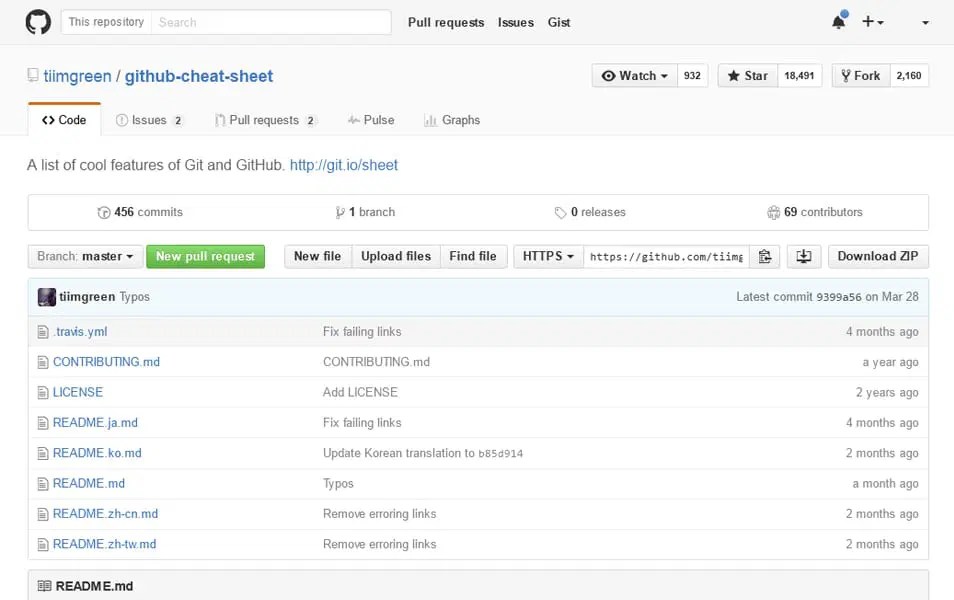954x600 pixels.
Task: Open the HTTPS protocol dropdown
Action: (547, 256)
